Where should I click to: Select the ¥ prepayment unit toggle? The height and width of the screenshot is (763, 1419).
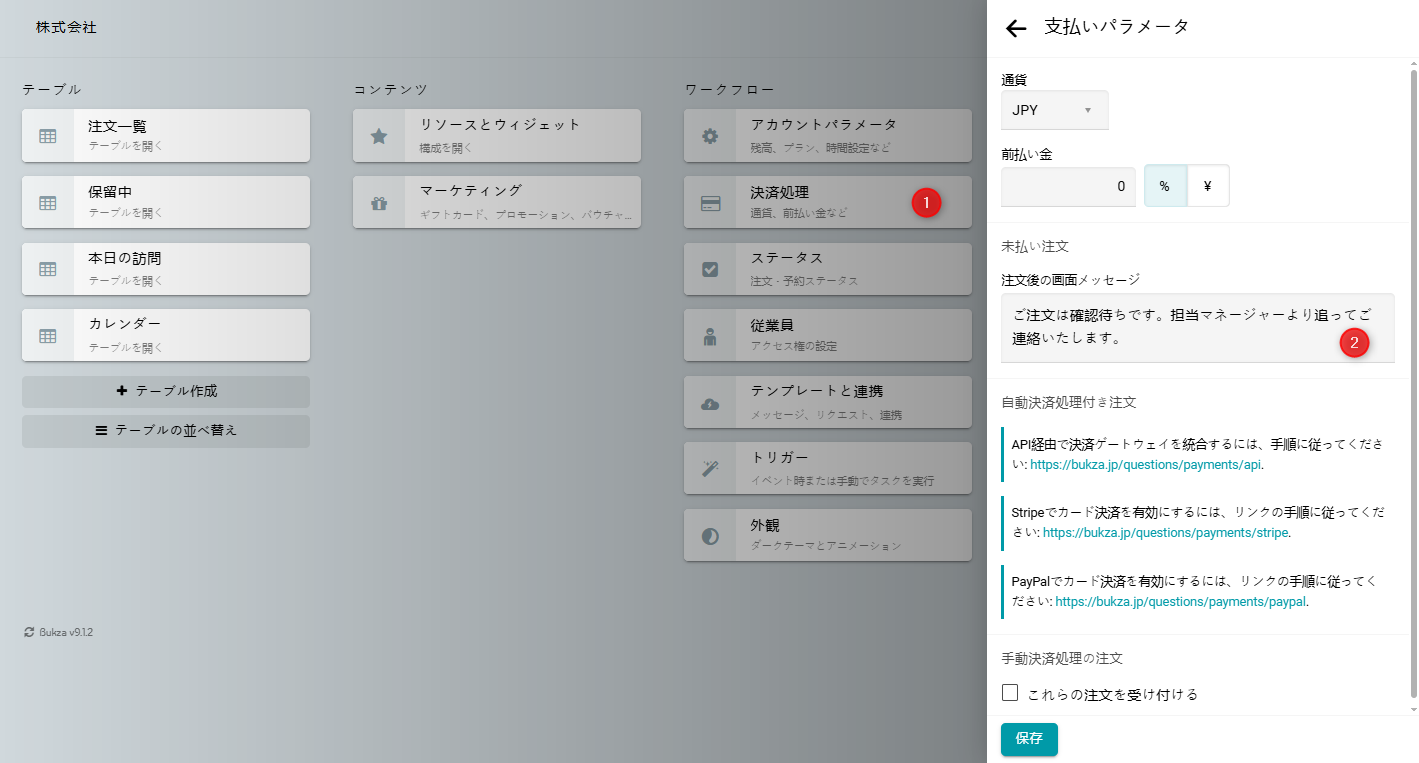1208,186
